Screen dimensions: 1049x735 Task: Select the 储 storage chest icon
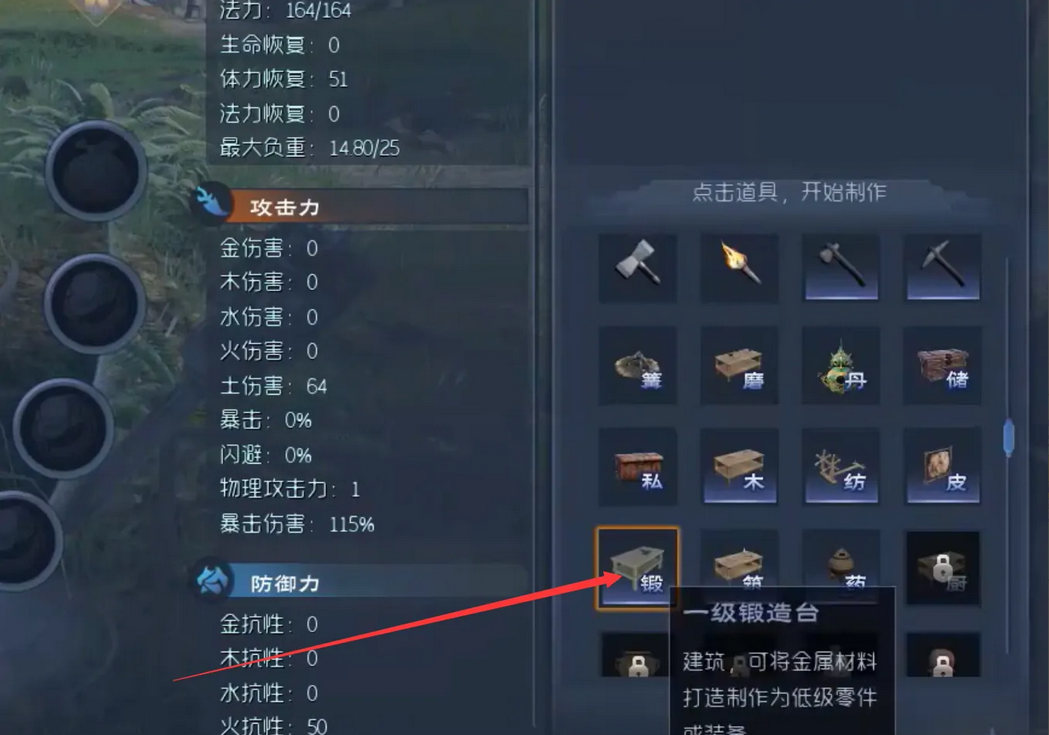(x=943, y=366)
